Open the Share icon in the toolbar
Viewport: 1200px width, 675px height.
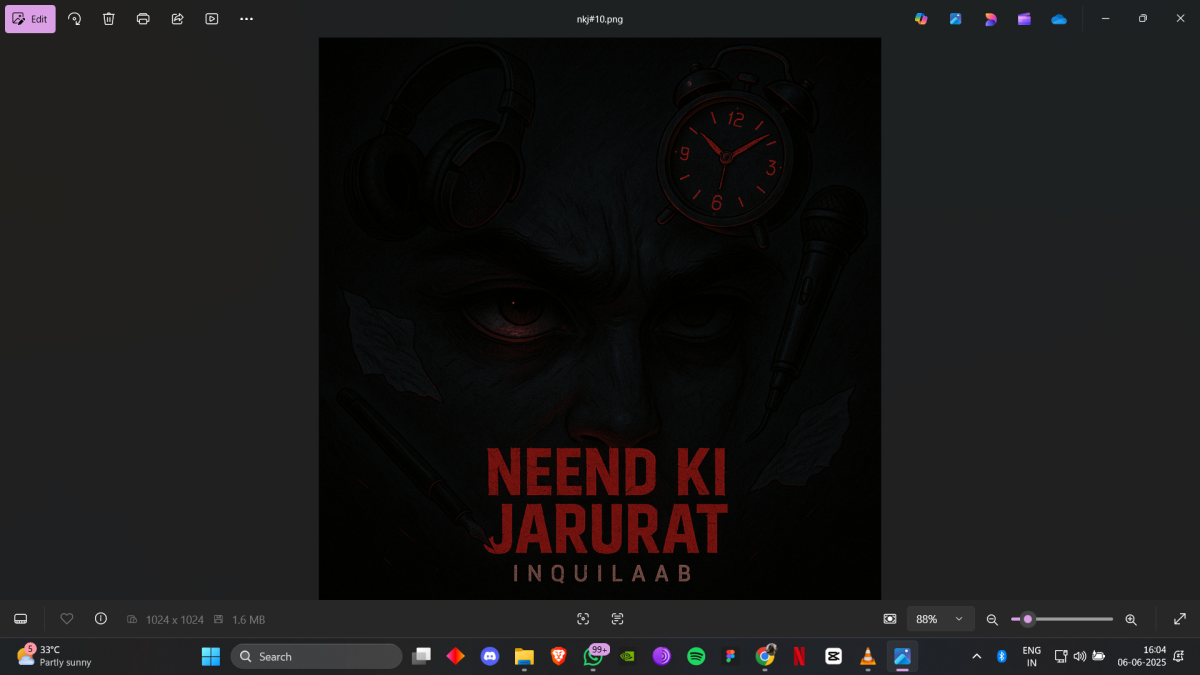point(177,19)
